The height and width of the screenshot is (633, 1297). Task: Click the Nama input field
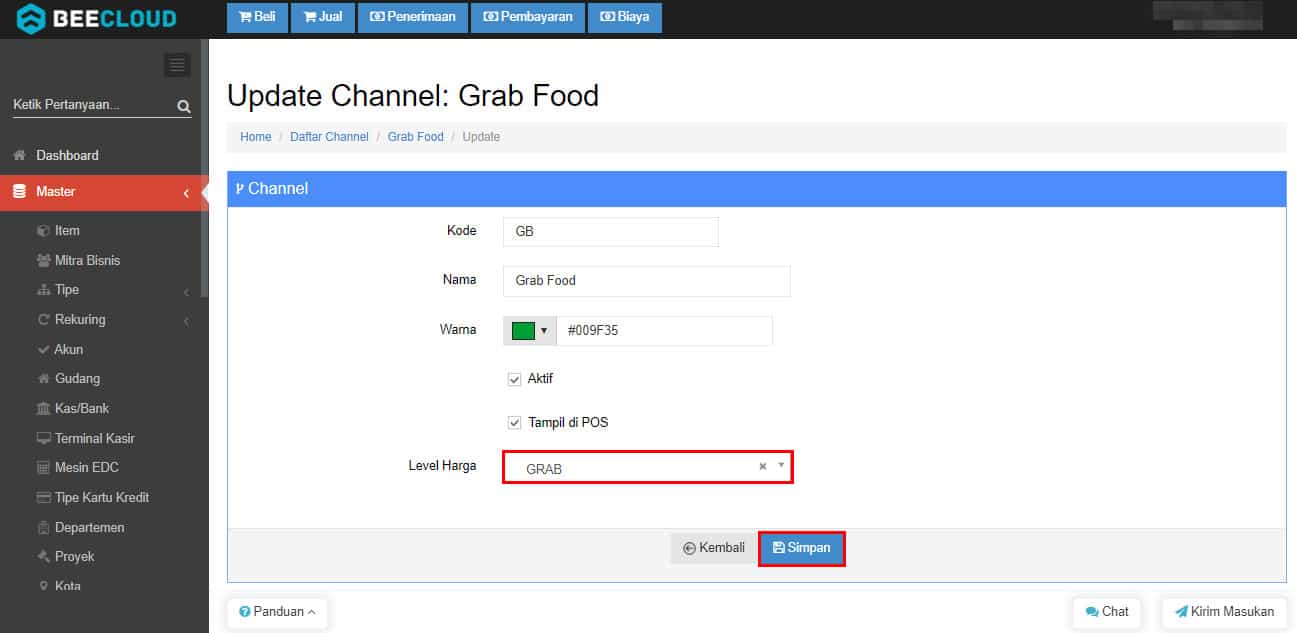646,281
